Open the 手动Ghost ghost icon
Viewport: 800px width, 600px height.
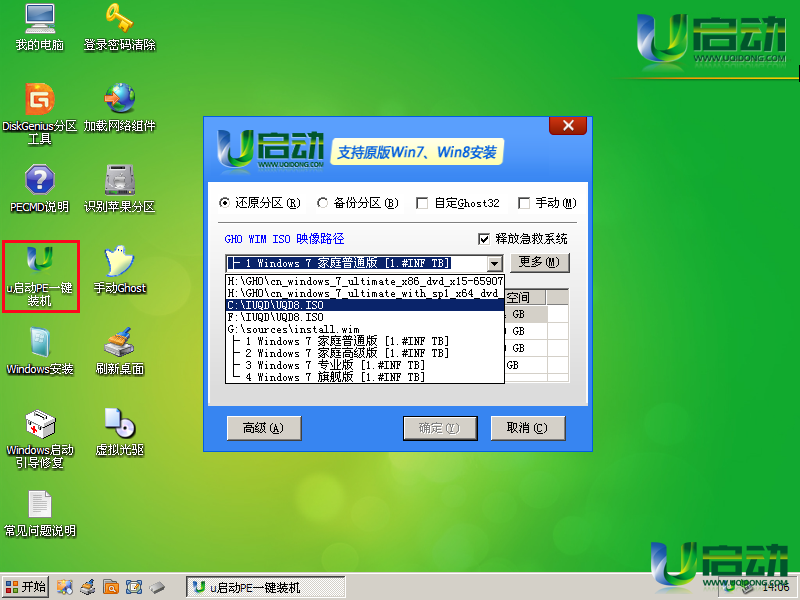(x=119, y=270)
